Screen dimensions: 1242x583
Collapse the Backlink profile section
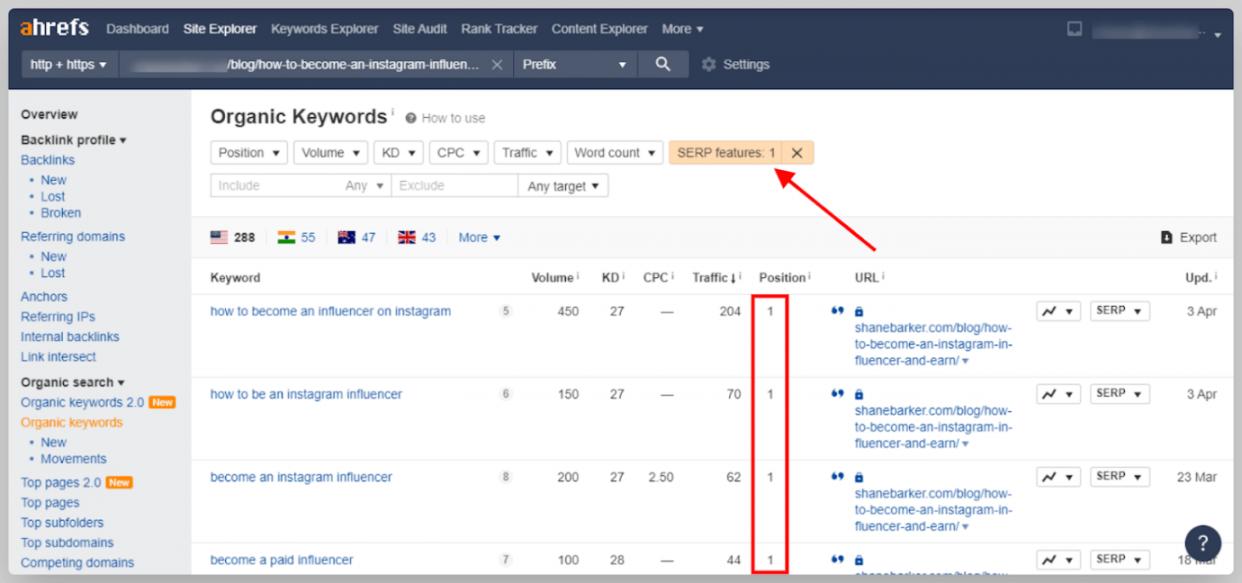(74, 140)
